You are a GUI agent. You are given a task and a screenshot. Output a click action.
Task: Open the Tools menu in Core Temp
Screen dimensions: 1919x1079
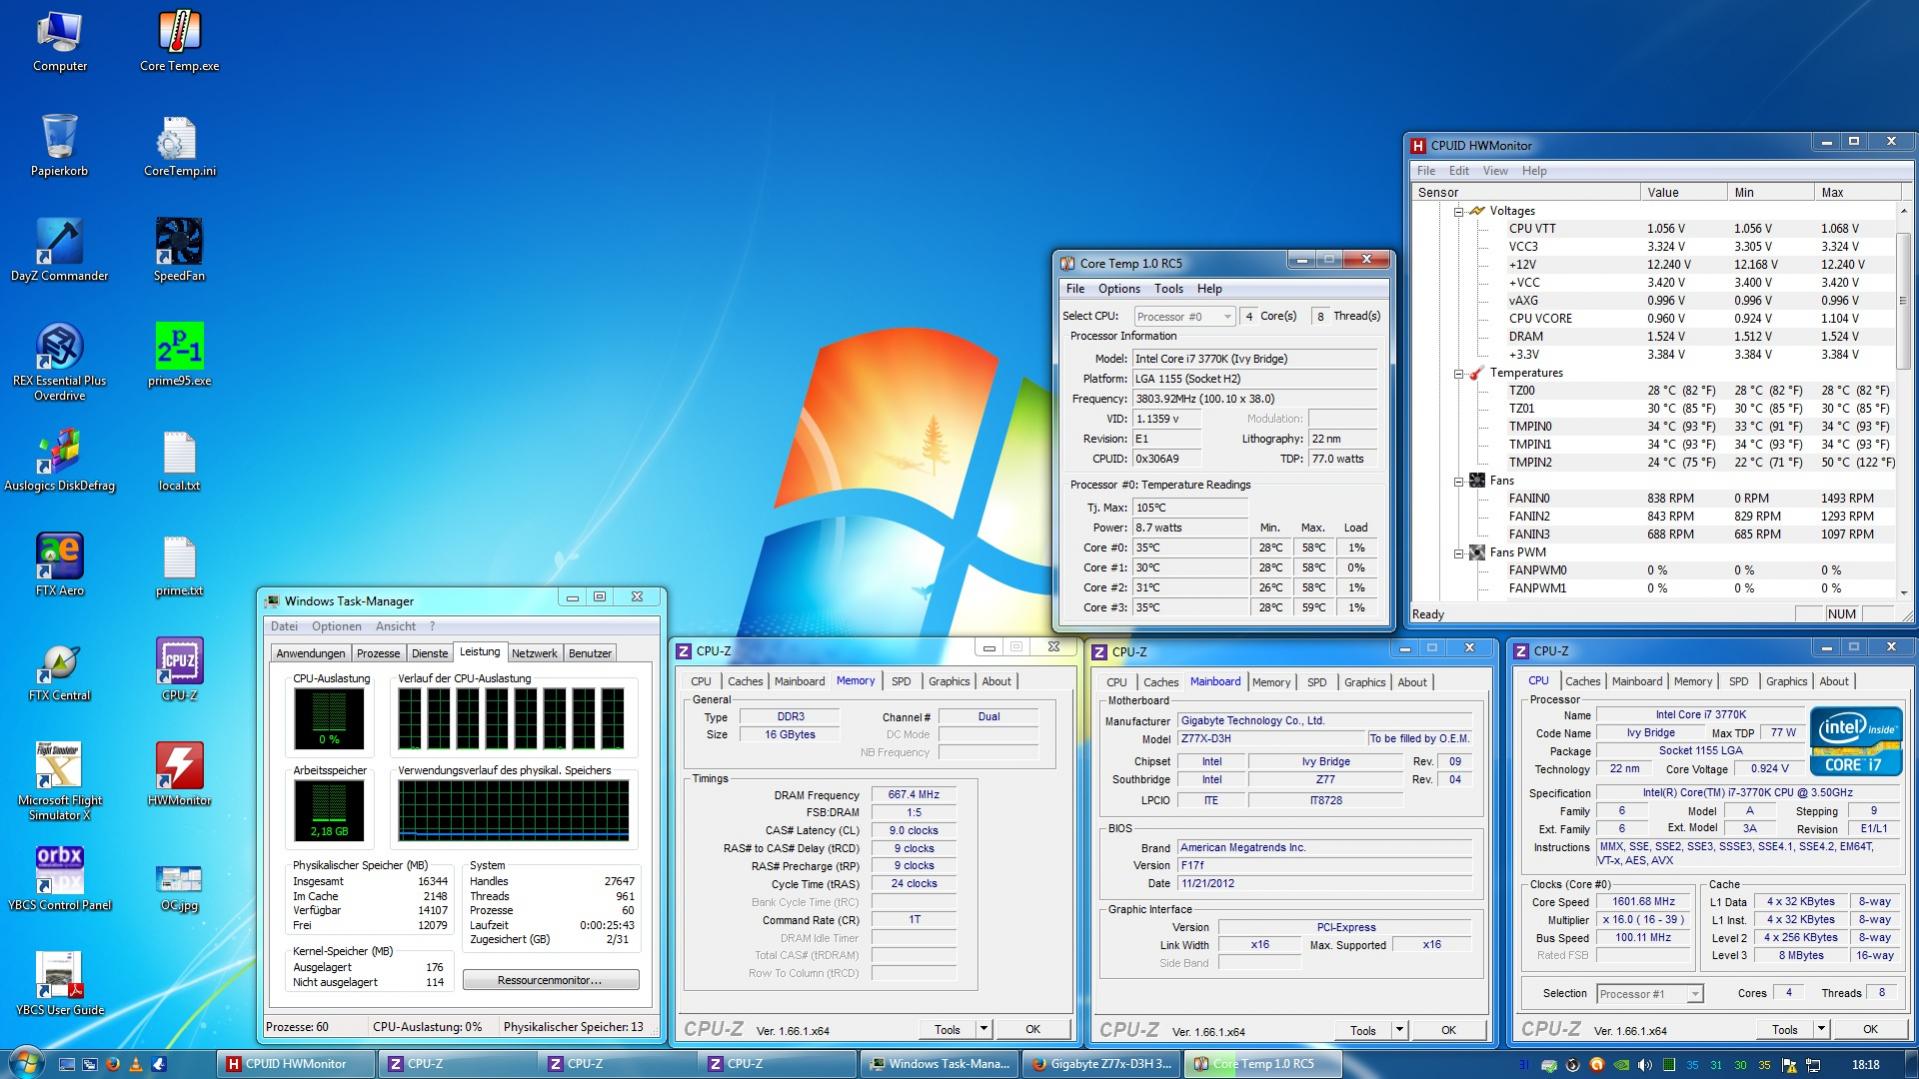coord(1168,289)
